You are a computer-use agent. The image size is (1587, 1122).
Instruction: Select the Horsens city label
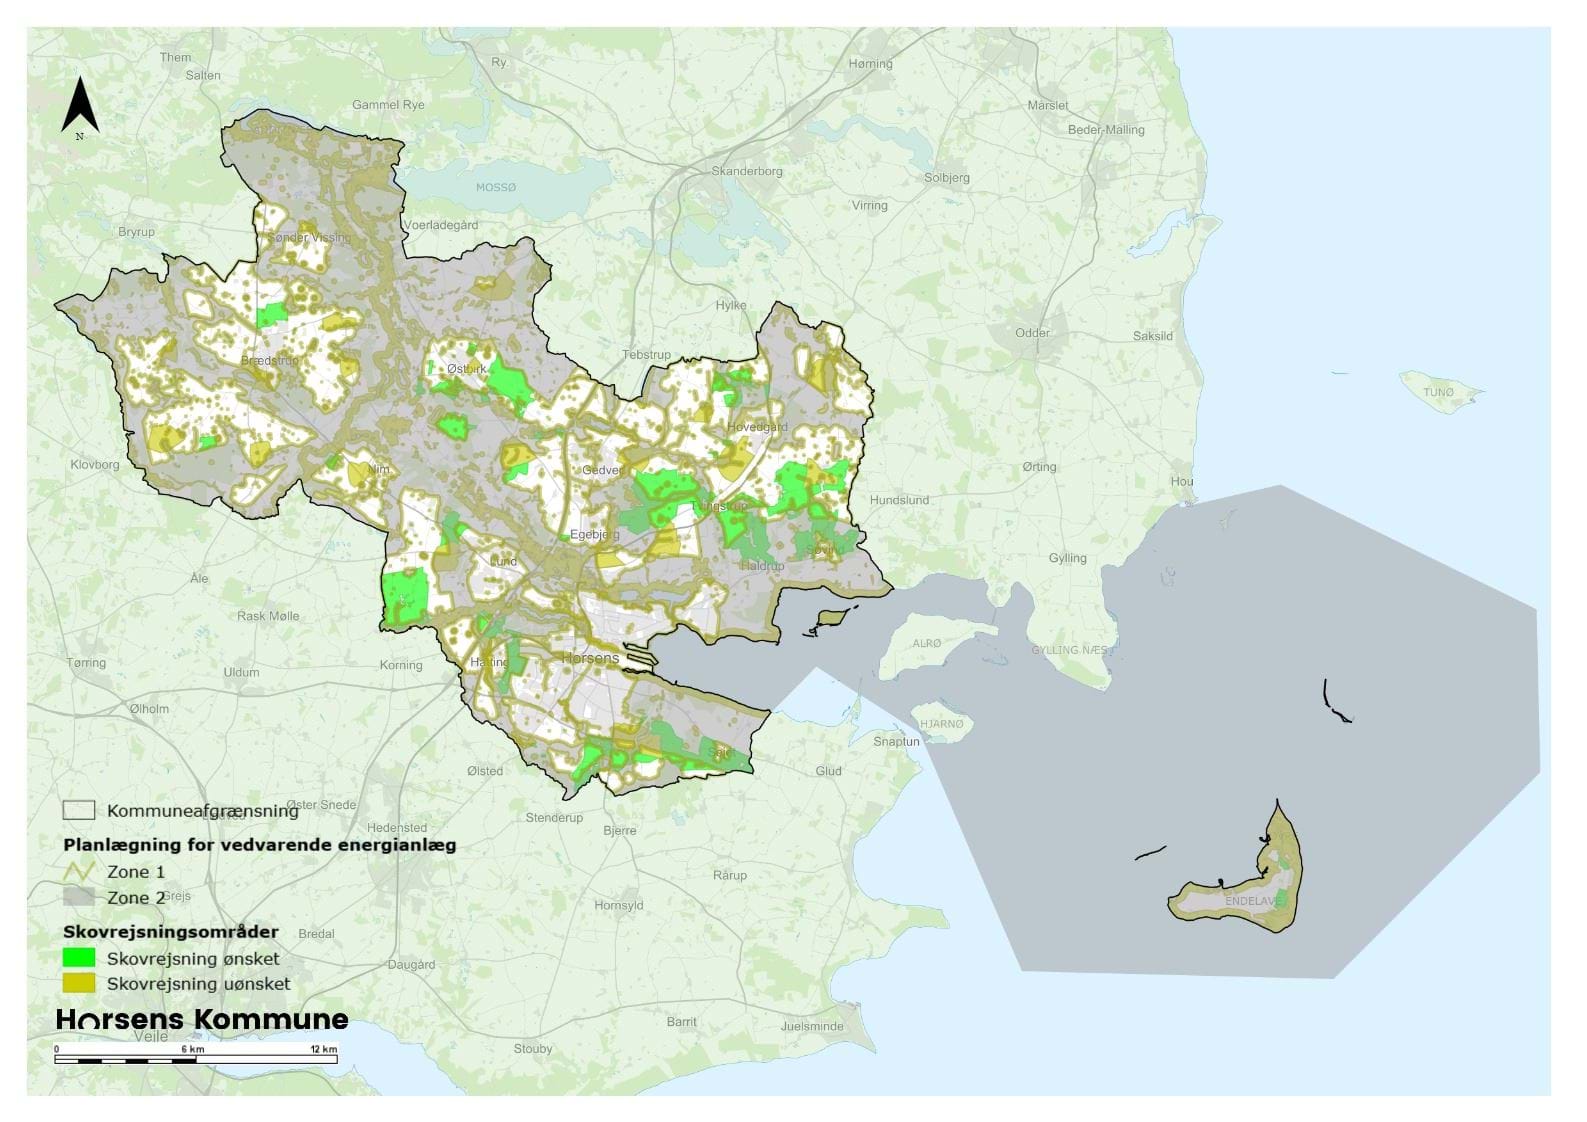tap(590, 658)
